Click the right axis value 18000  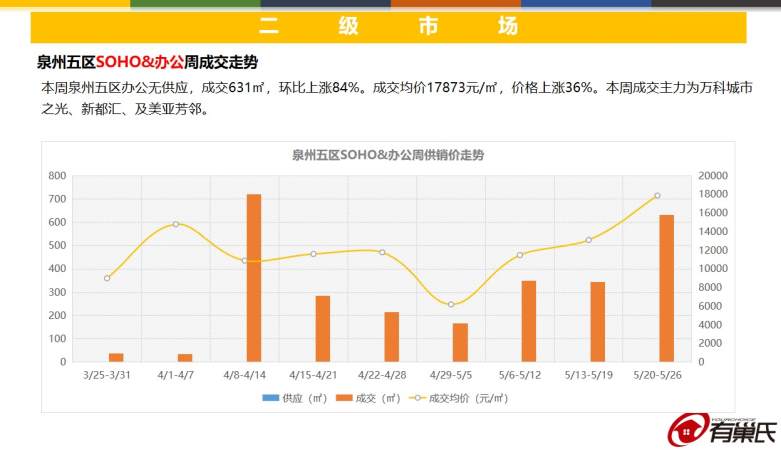click(713, 194)
